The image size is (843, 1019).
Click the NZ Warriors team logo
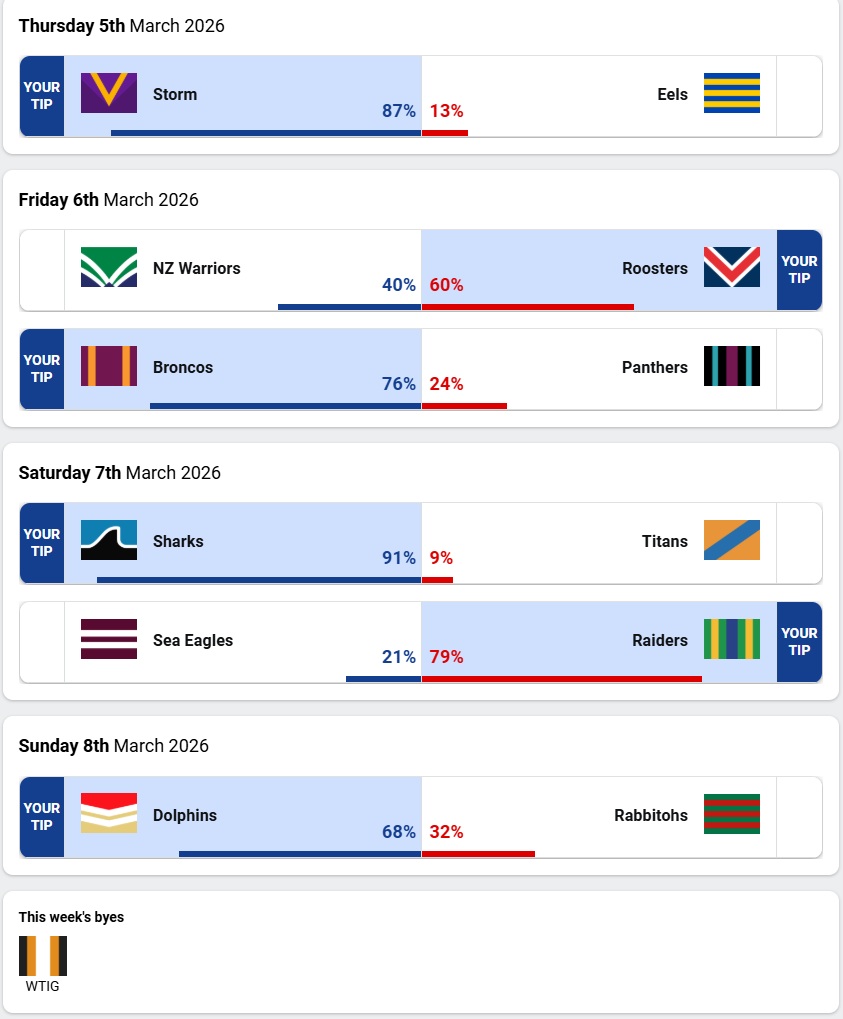point(109,267)
